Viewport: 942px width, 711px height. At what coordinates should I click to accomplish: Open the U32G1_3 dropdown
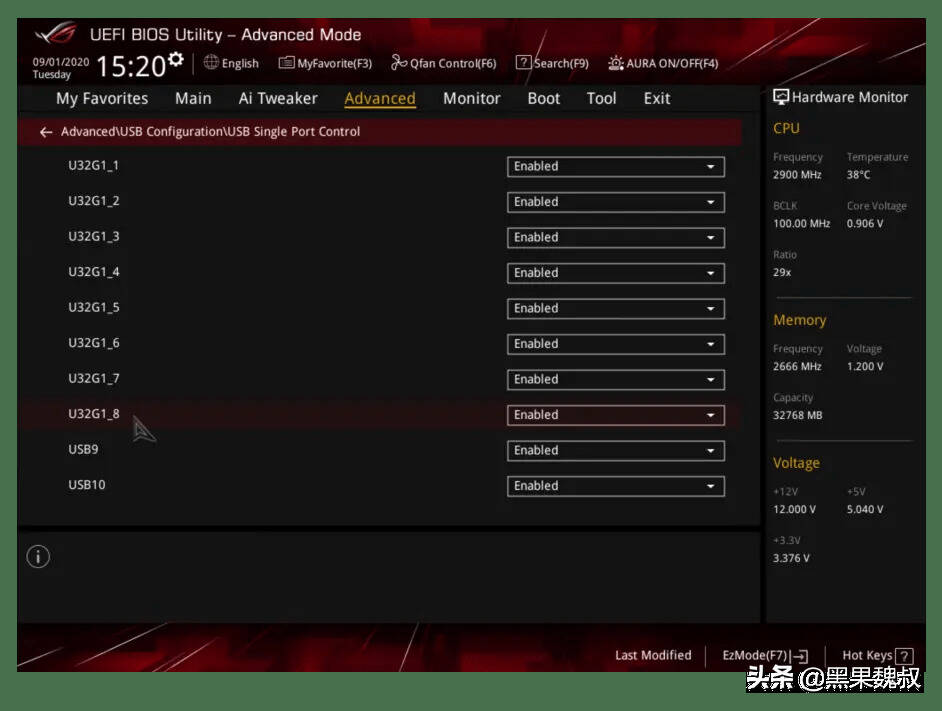tap(616, 237)
